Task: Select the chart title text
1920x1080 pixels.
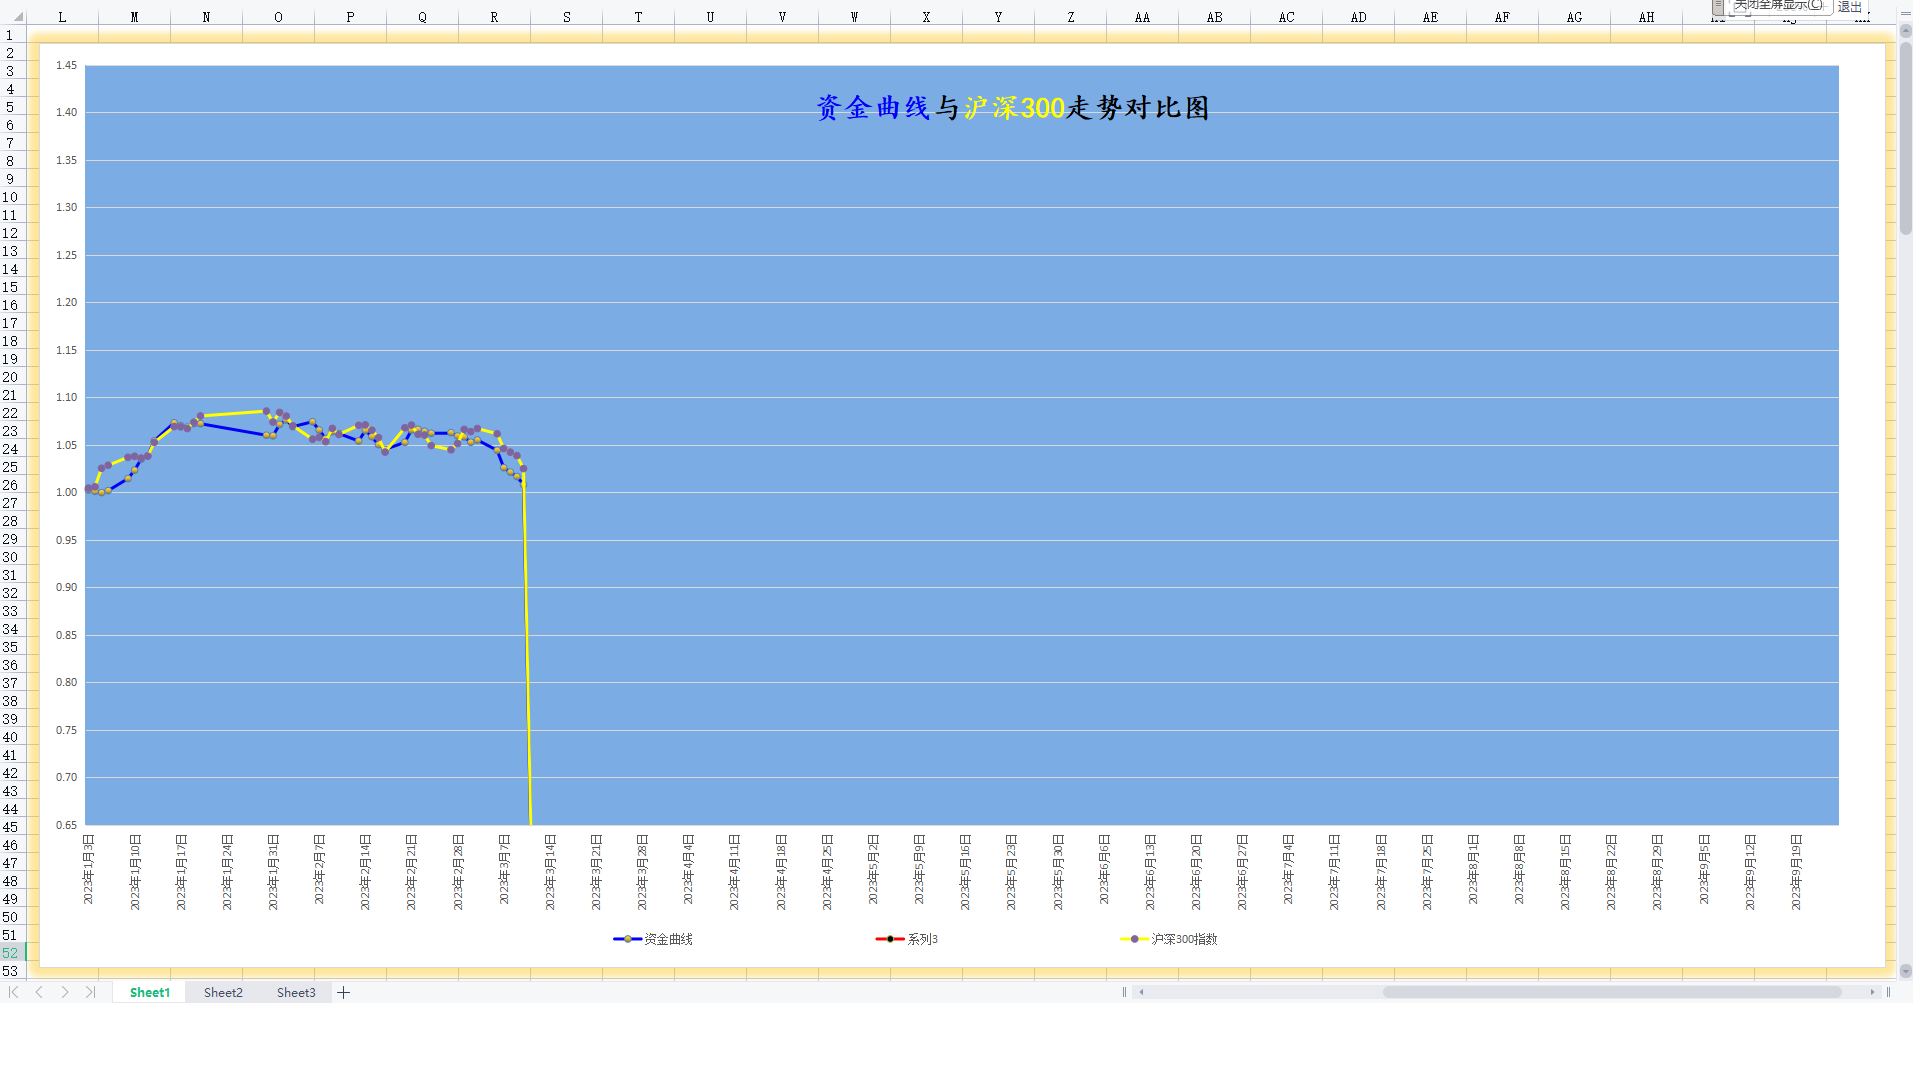Action: (1012, 108)
